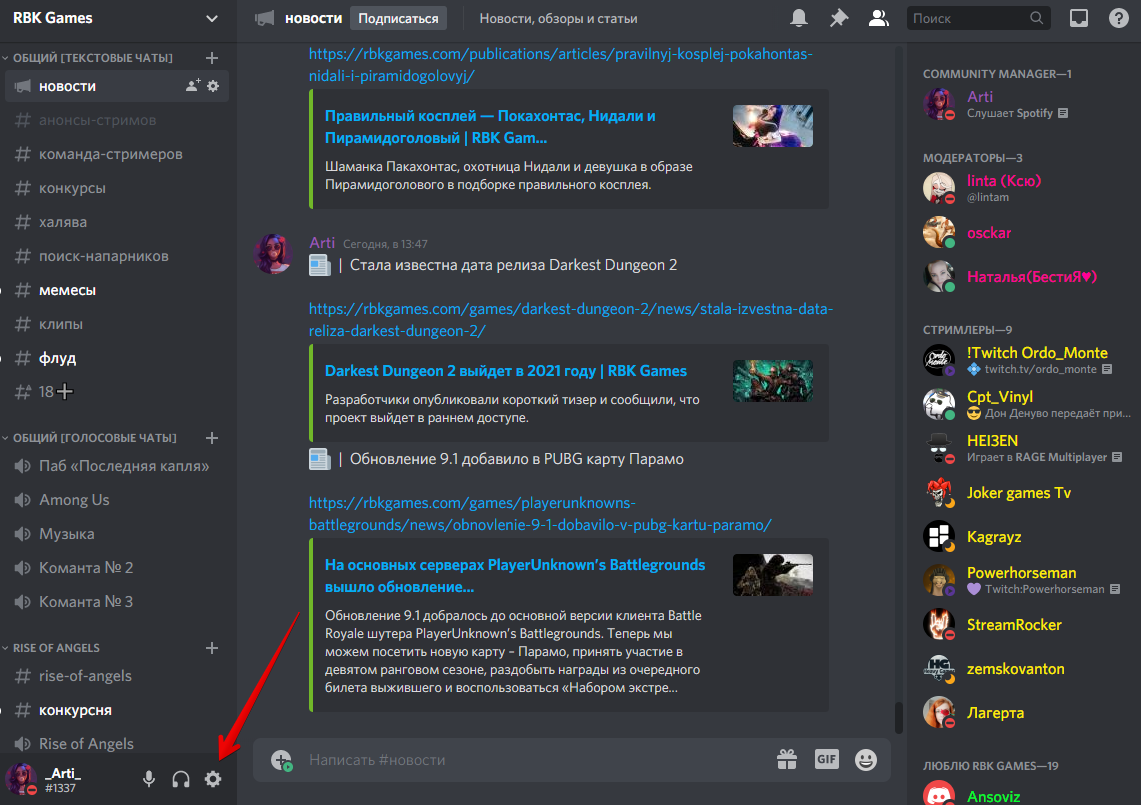
Task: Join voice channel Паб «Последняя капля»
Action: point(116,466)
